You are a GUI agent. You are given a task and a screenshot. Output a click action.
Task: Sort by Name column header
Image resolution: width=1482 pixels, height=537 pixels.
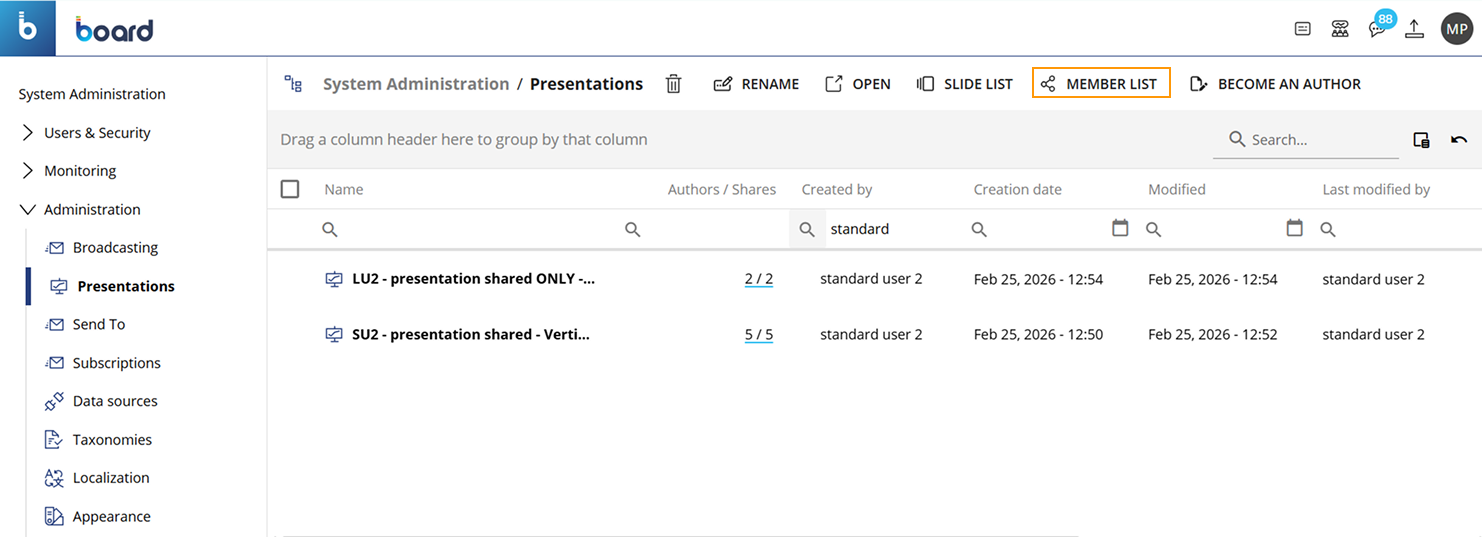point(344,189)
